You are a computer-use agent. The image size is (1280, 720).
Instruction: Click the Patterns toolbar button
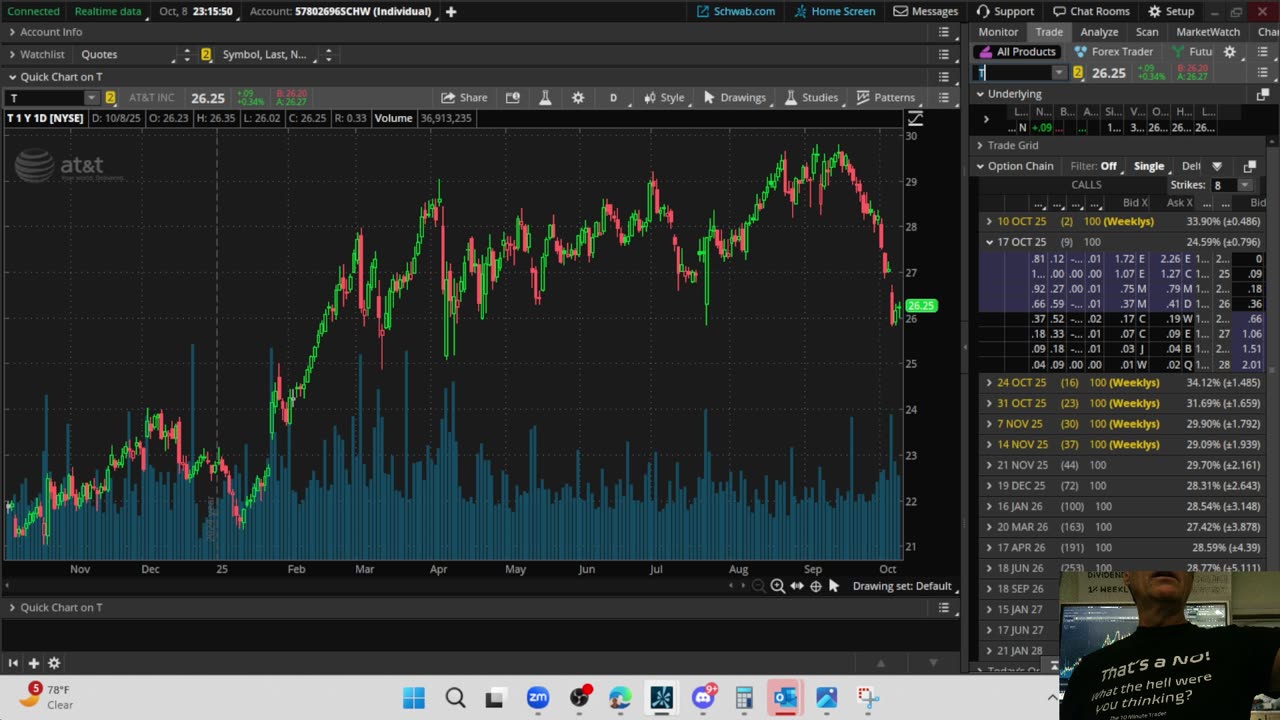click(x=885, y=97)
